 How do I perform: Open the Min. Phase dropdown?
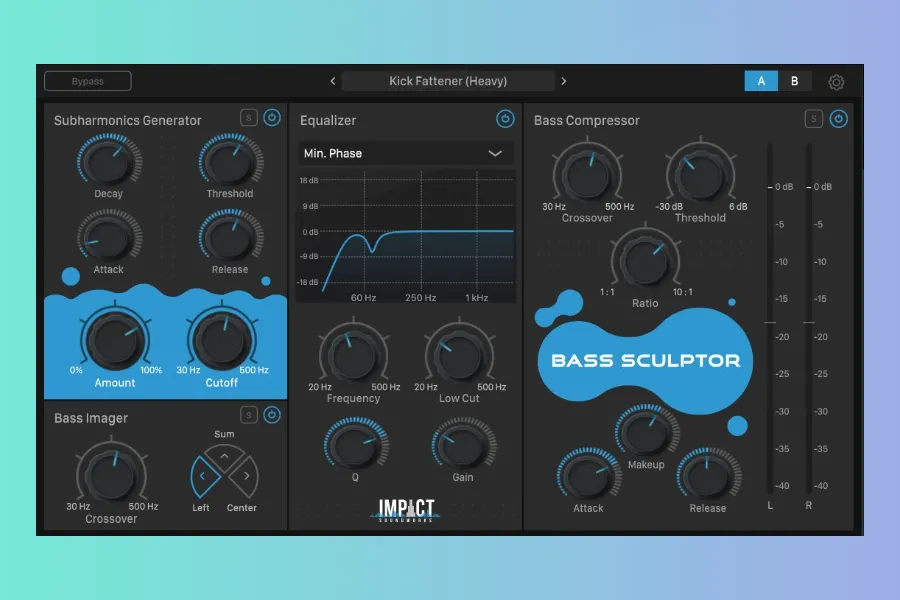tap(405, 153)
